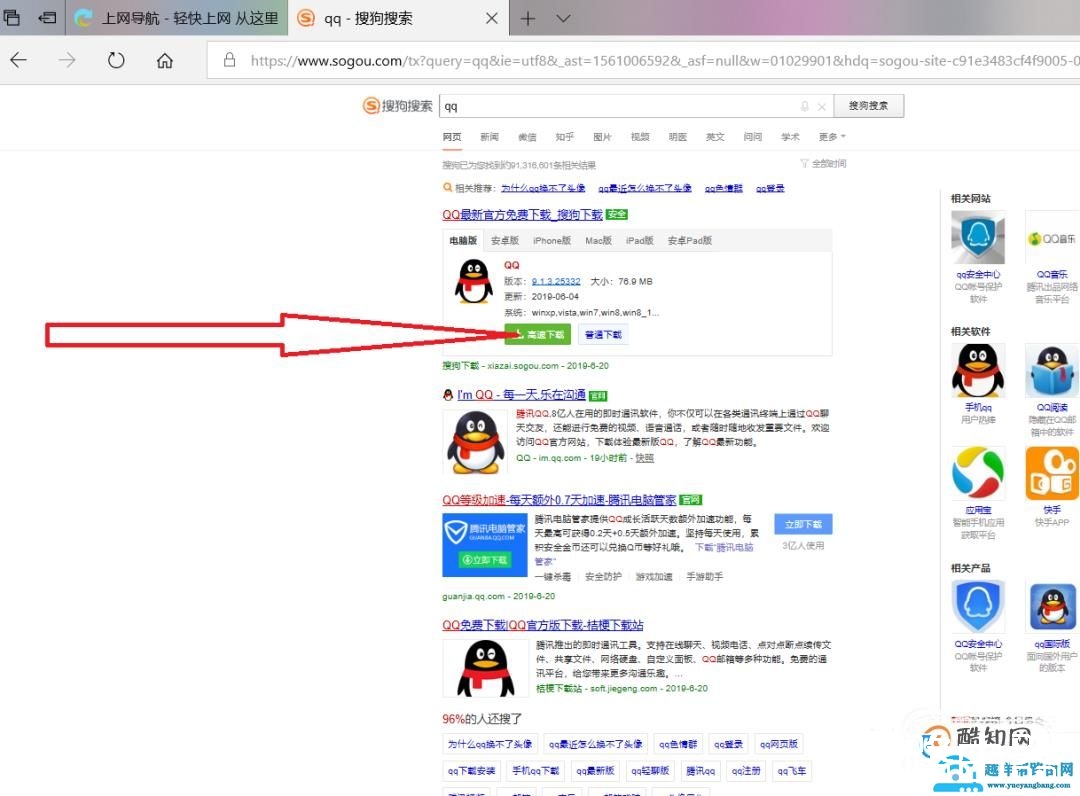This screenshot has height=796, width=1080.
Task: Select the 网页 search category
Action: point(452,137)
